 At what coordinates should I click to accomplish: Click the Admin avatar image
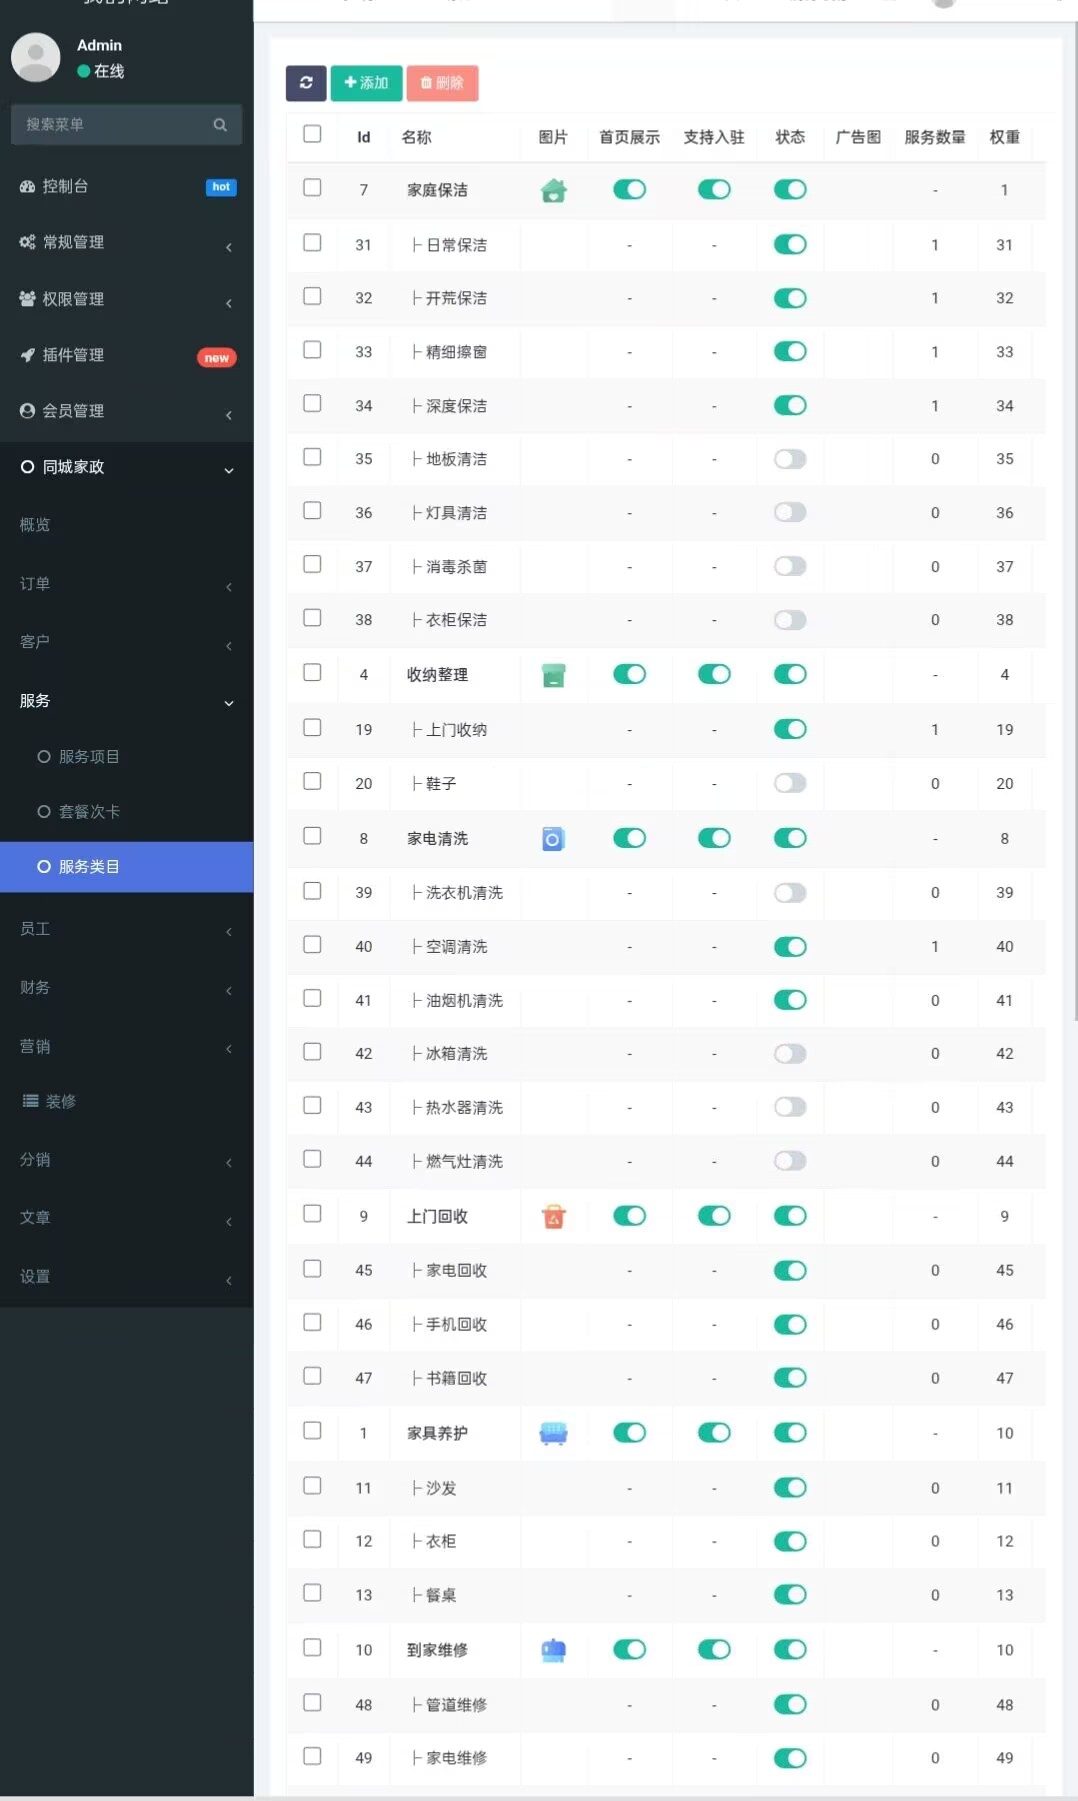[36, 57]
